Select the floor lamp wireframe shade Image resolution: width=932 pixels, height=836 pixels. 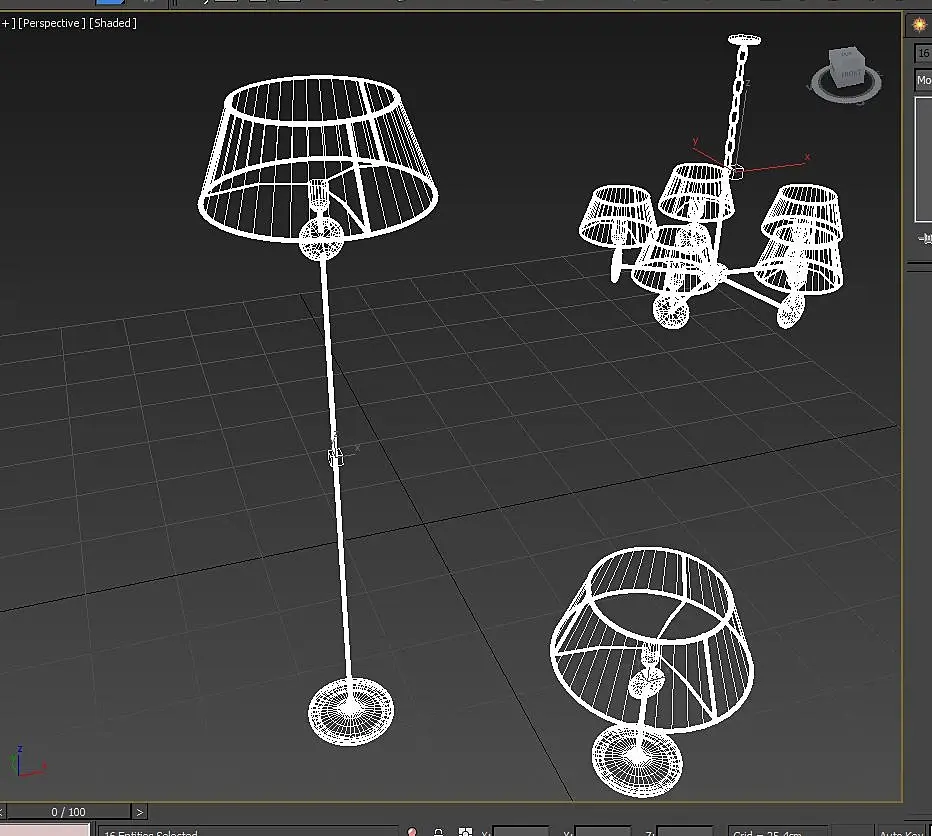click(318, 159)
